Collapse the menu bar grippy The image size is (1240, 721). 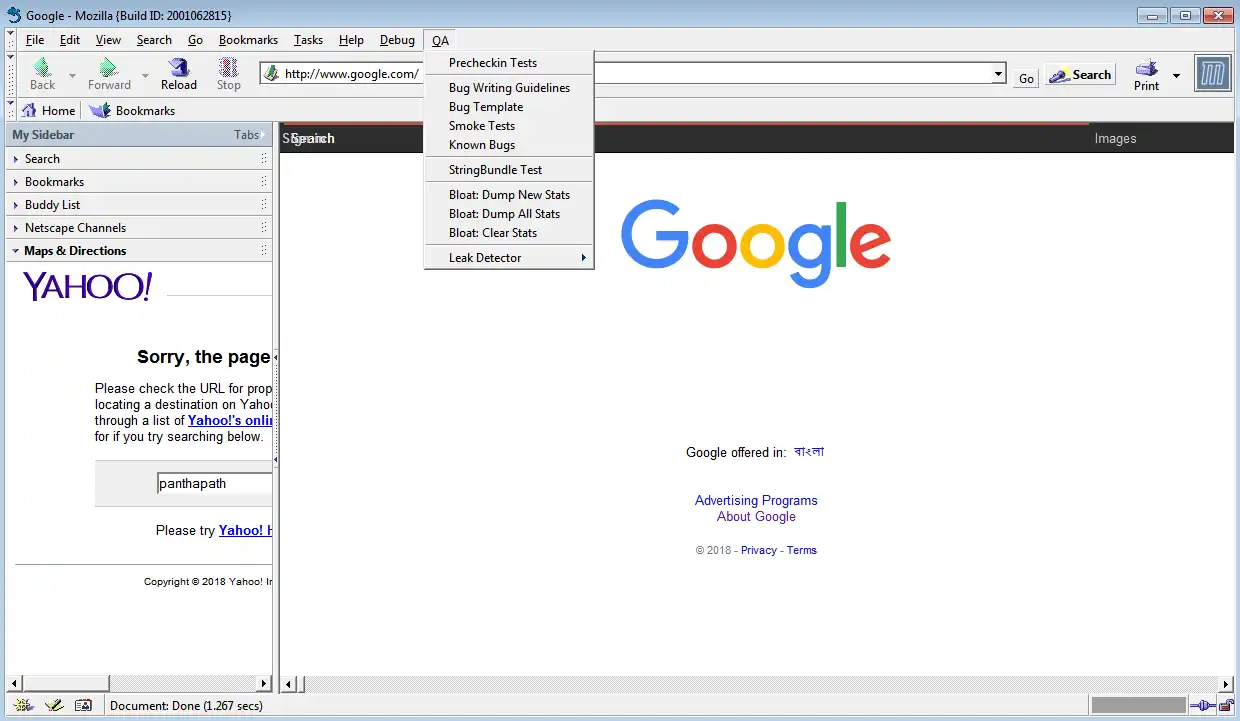coord(10,40)
